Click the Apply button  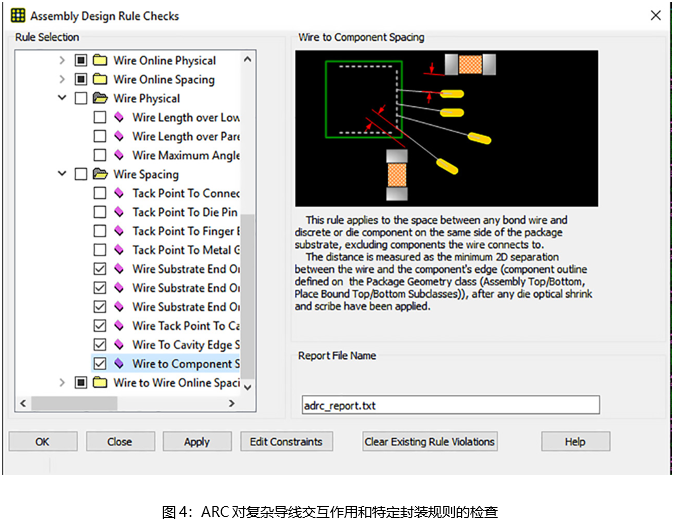click(197, 442)
